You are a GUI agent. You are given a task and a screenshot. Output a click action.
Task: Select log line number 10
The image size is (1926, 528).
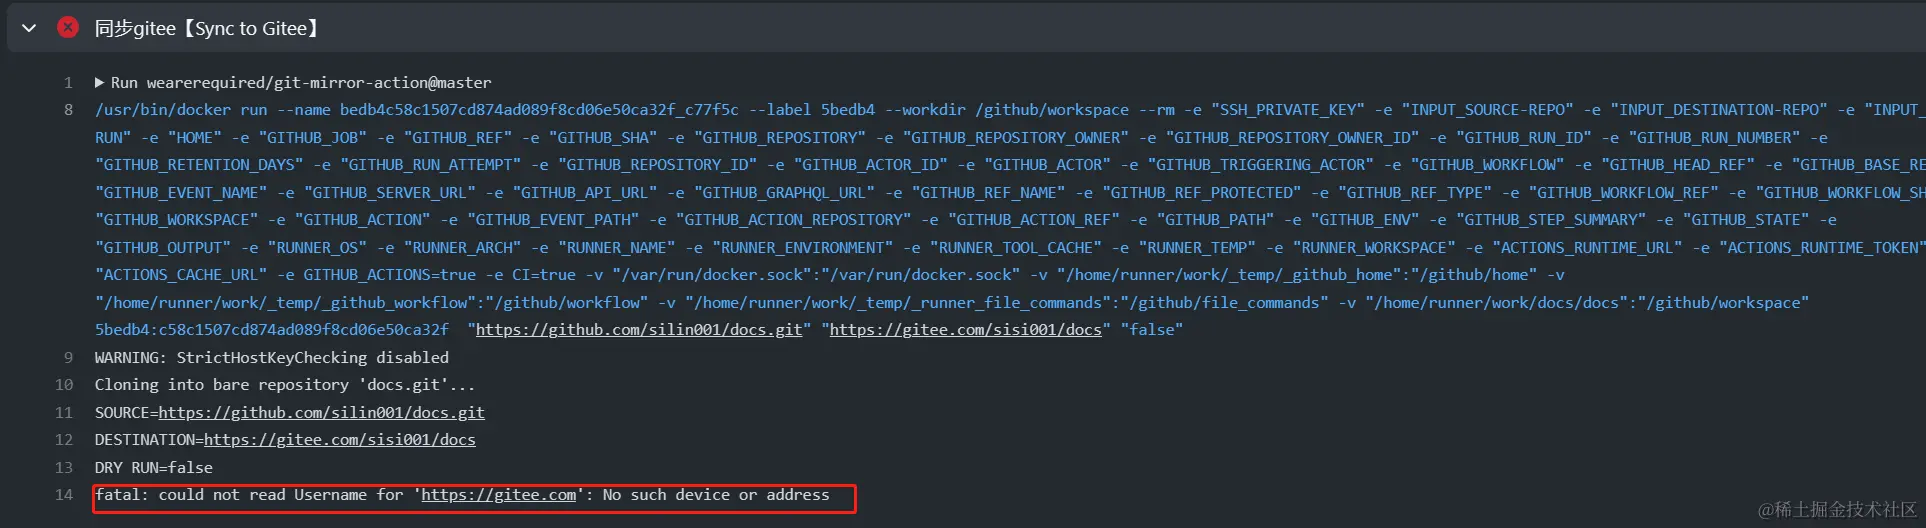coord(64,385)
